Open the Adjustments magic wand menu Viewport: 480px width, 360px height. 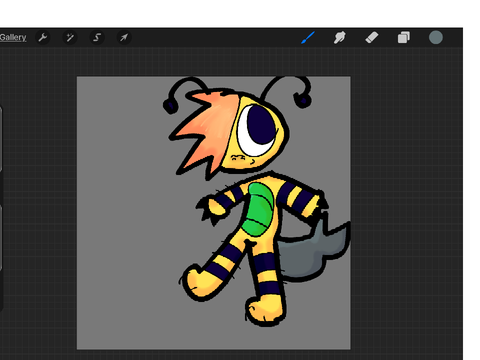tap(70, 37)
